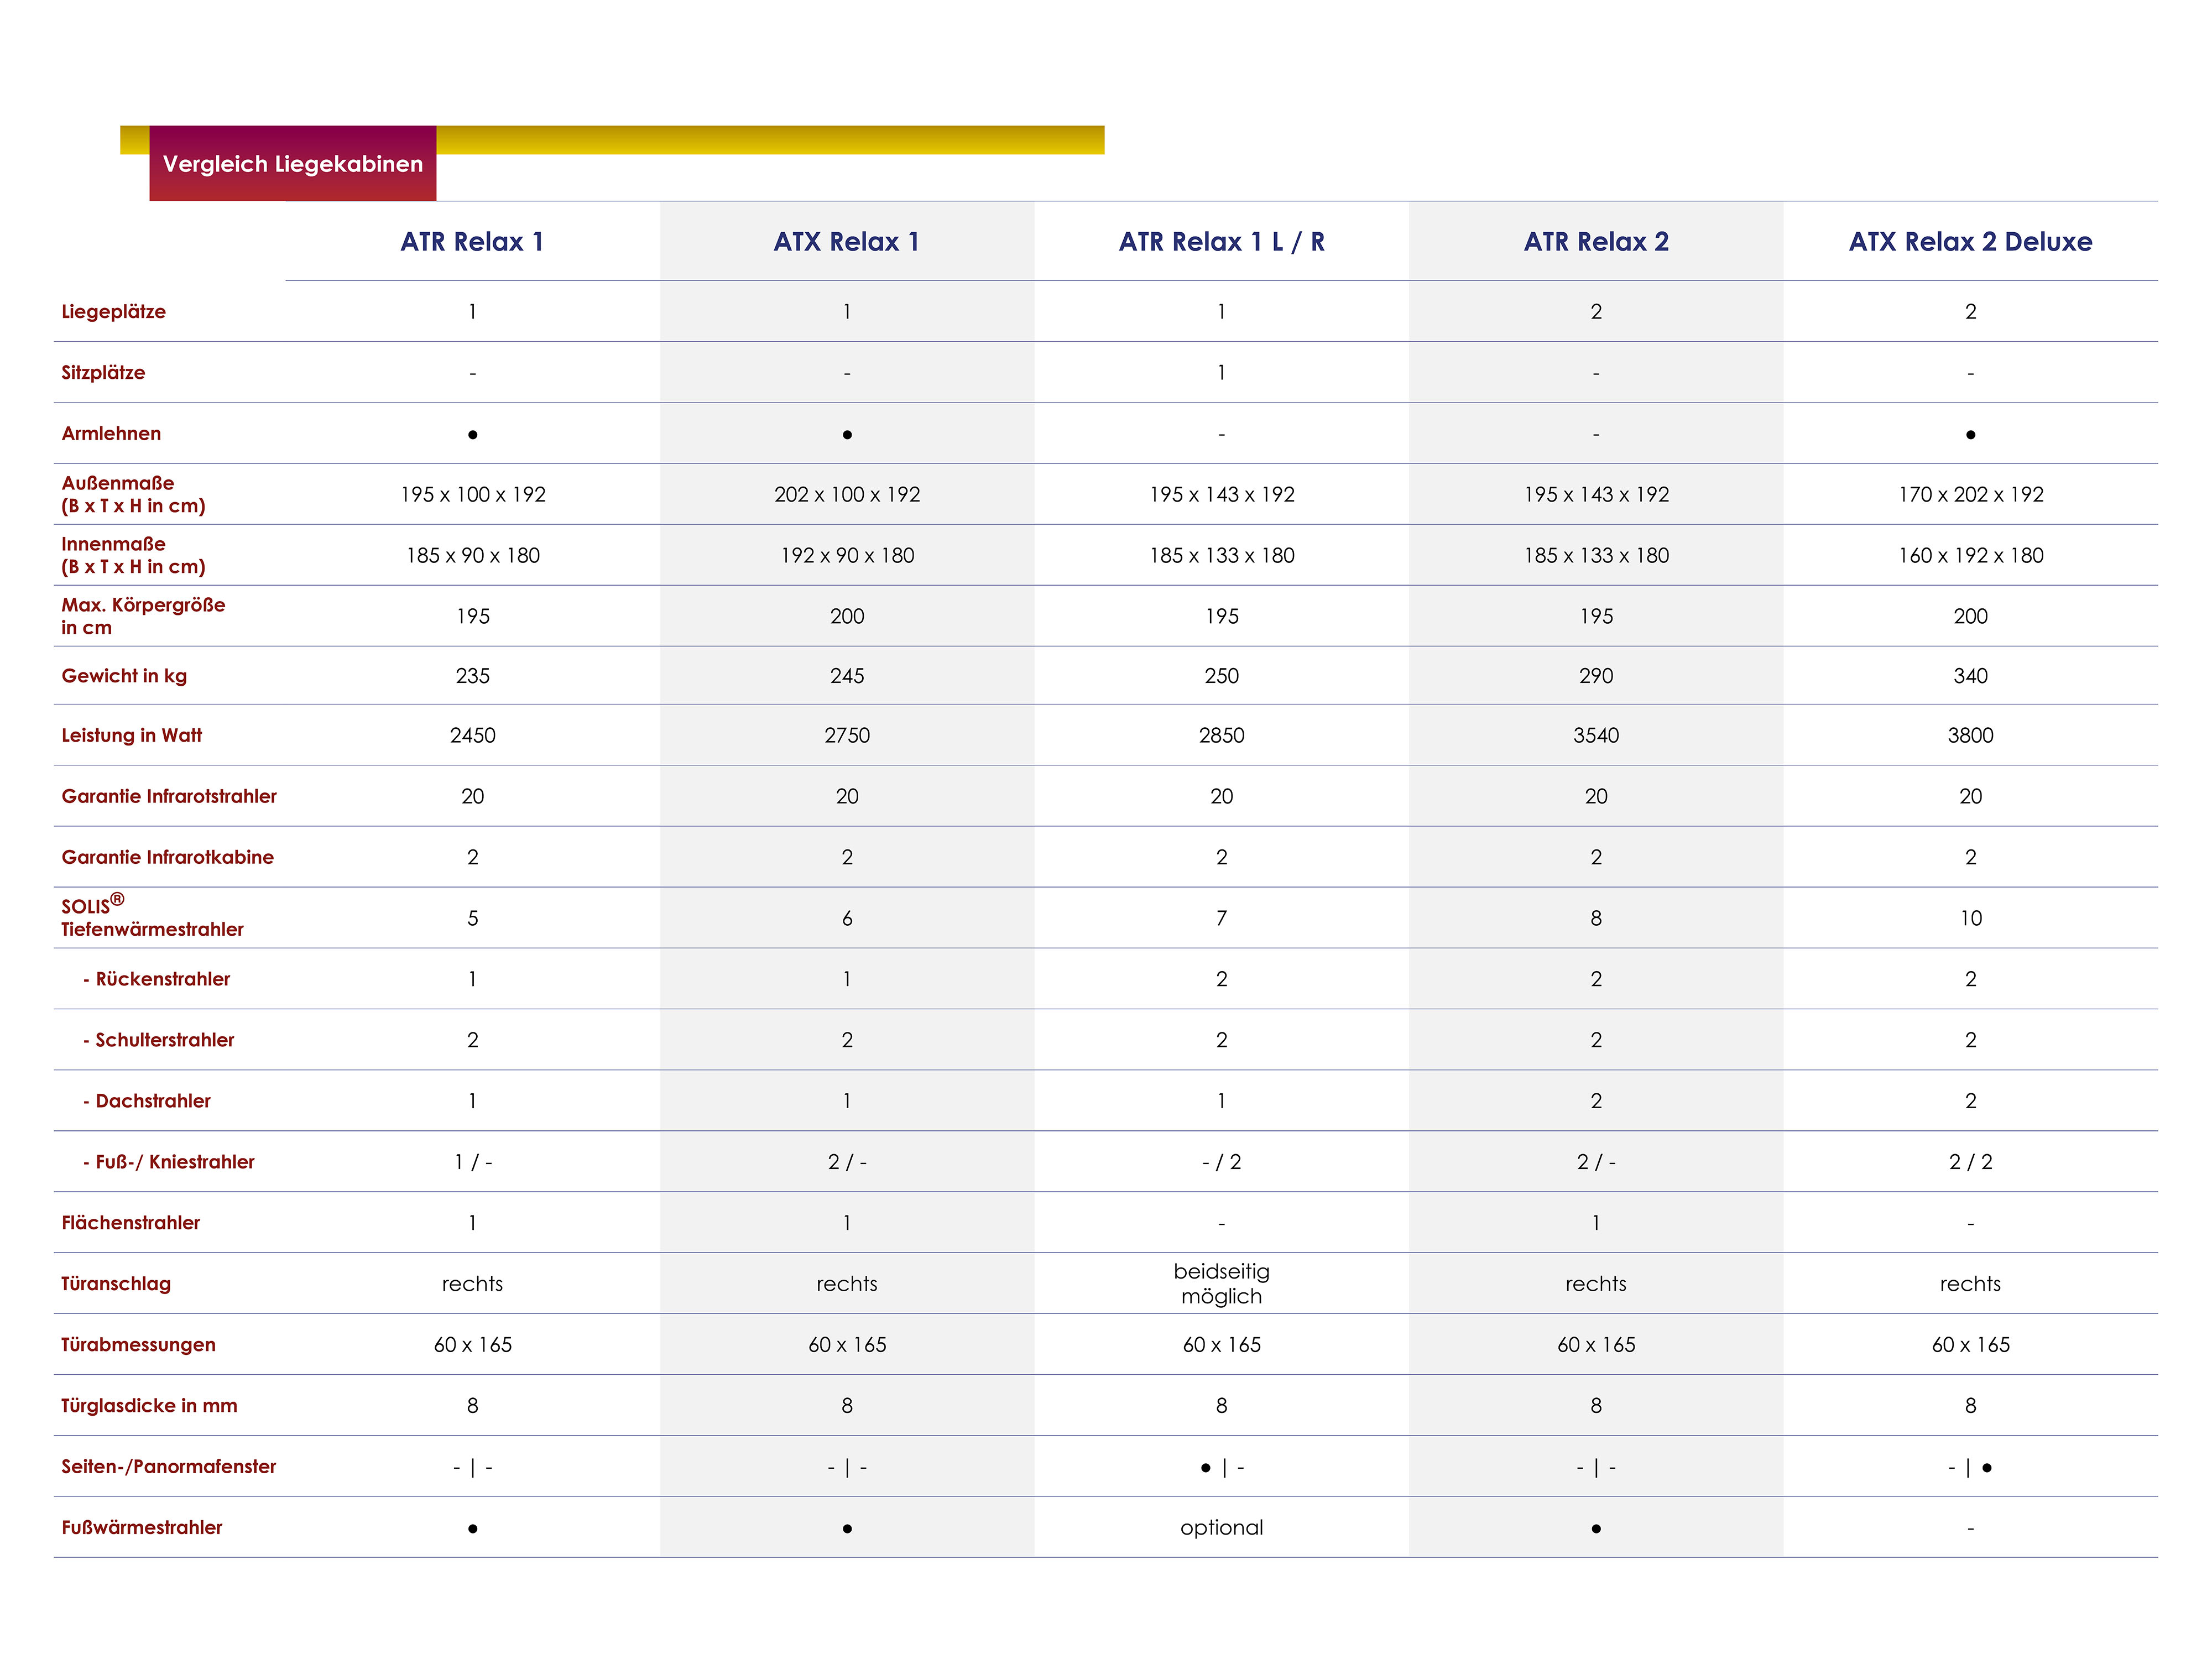Select the ATR Relax 1 column header
2212x1659 pixels.
pos(472,242)
